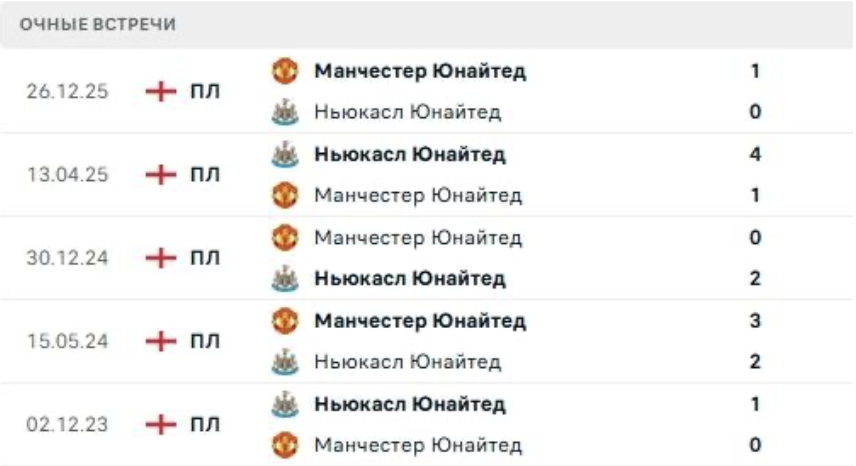
Task: Click Newcastle crest in 13.04.25 match
Action: pos(285,154)
